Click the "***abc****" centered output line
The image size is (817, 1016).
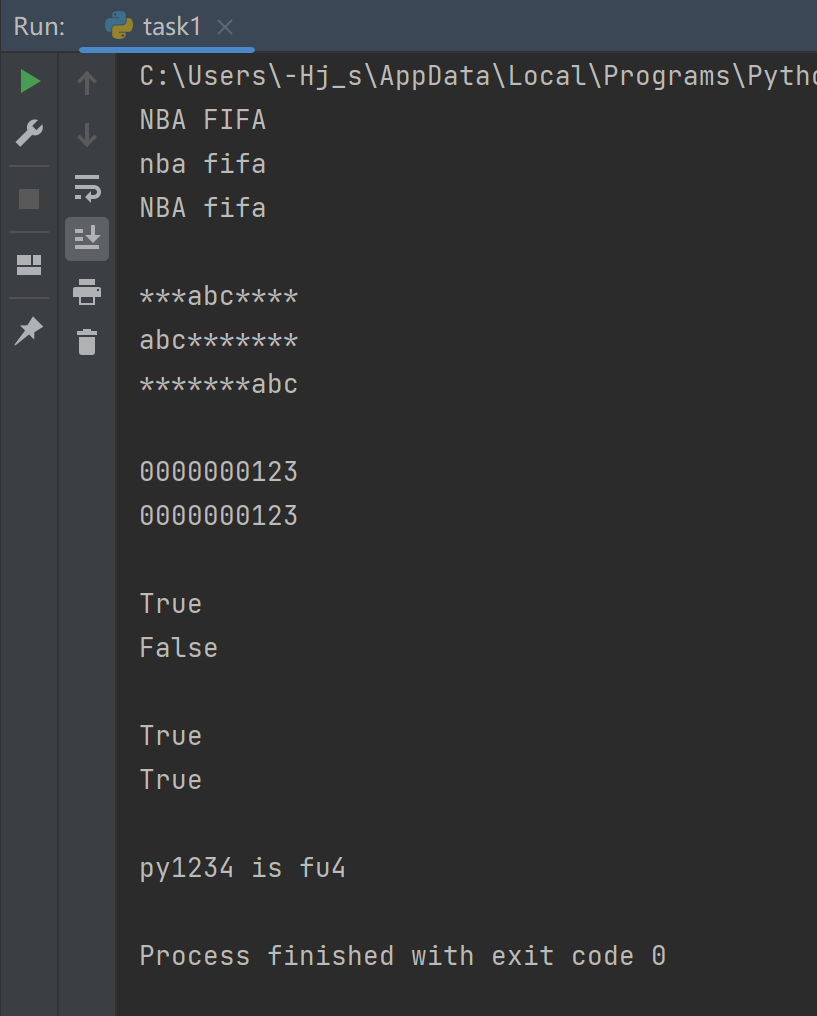tap(218, 296)
